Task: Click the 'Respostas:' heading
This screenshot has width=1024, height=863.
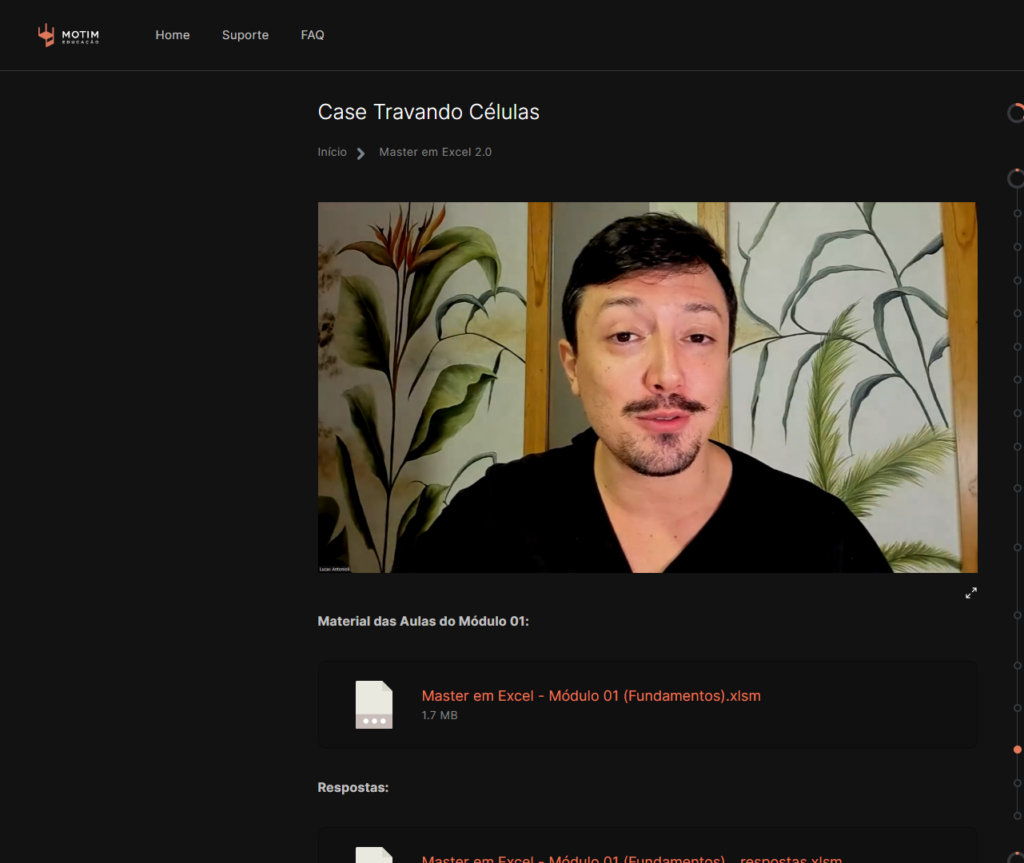Action: pyautogui.click(x=353, y=788)
